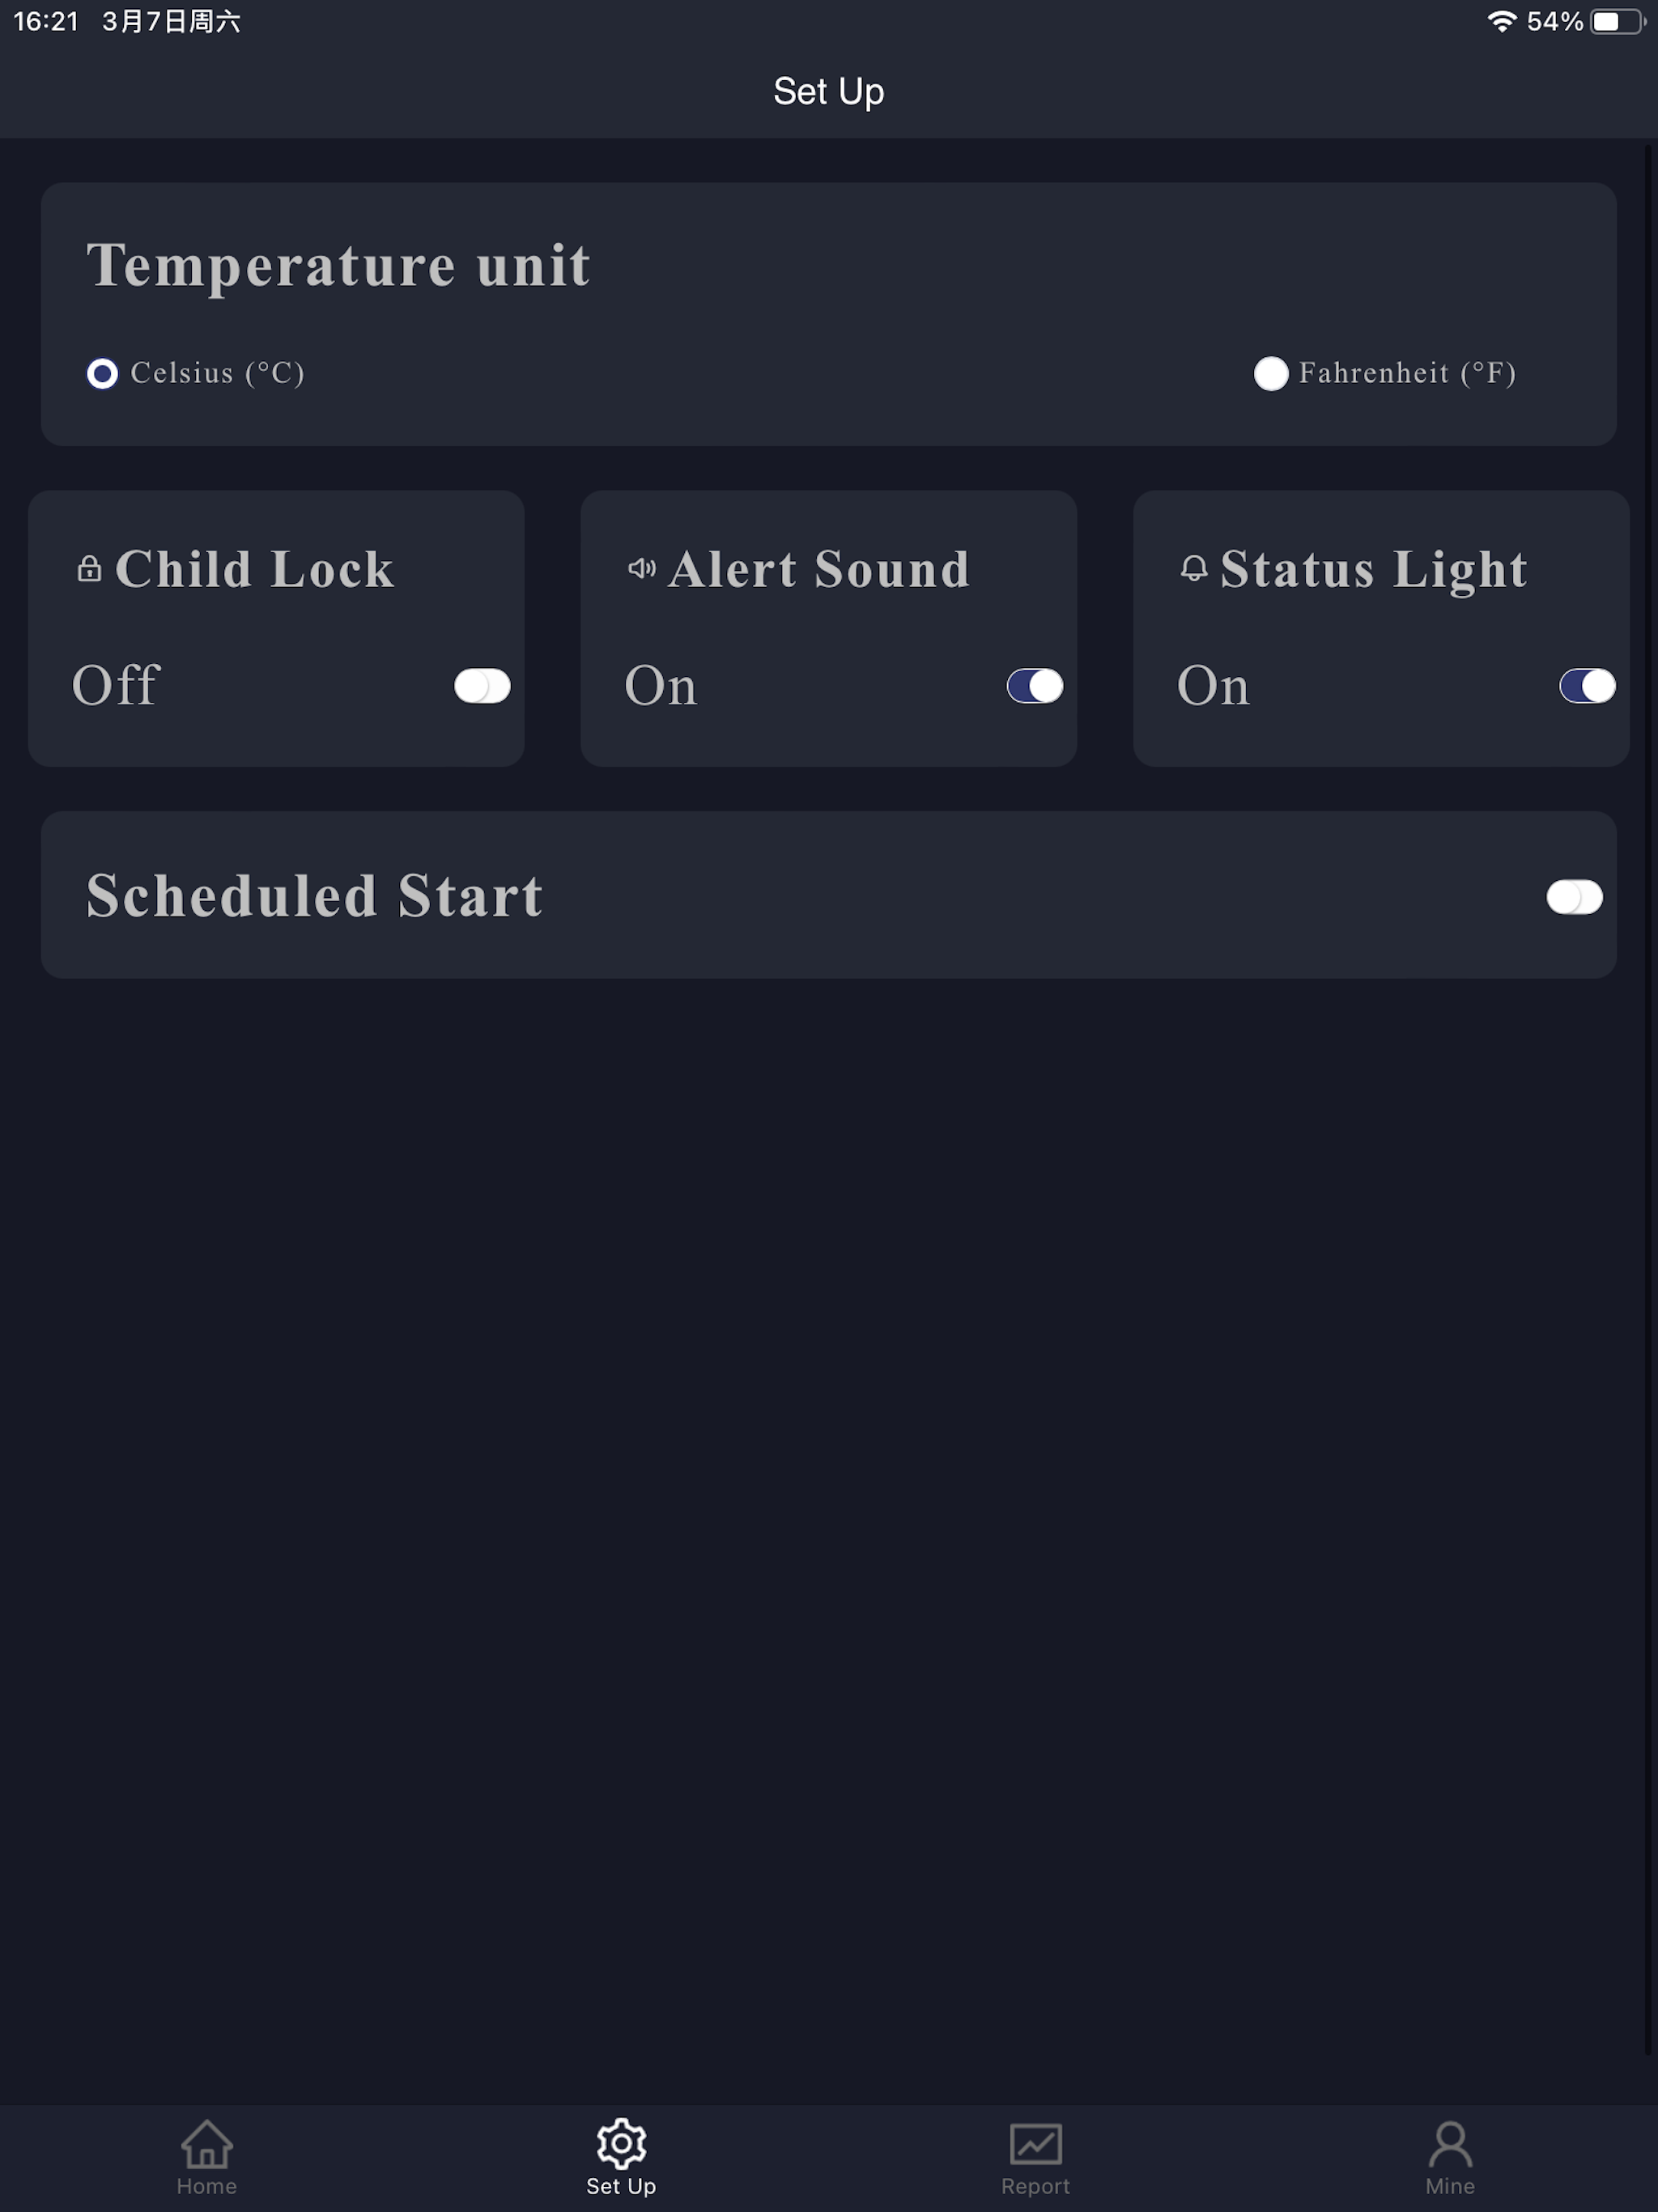This screenshot has height=2212, width=1658.
Task: Disable the Status Light switch
Action: [1587, 686]
